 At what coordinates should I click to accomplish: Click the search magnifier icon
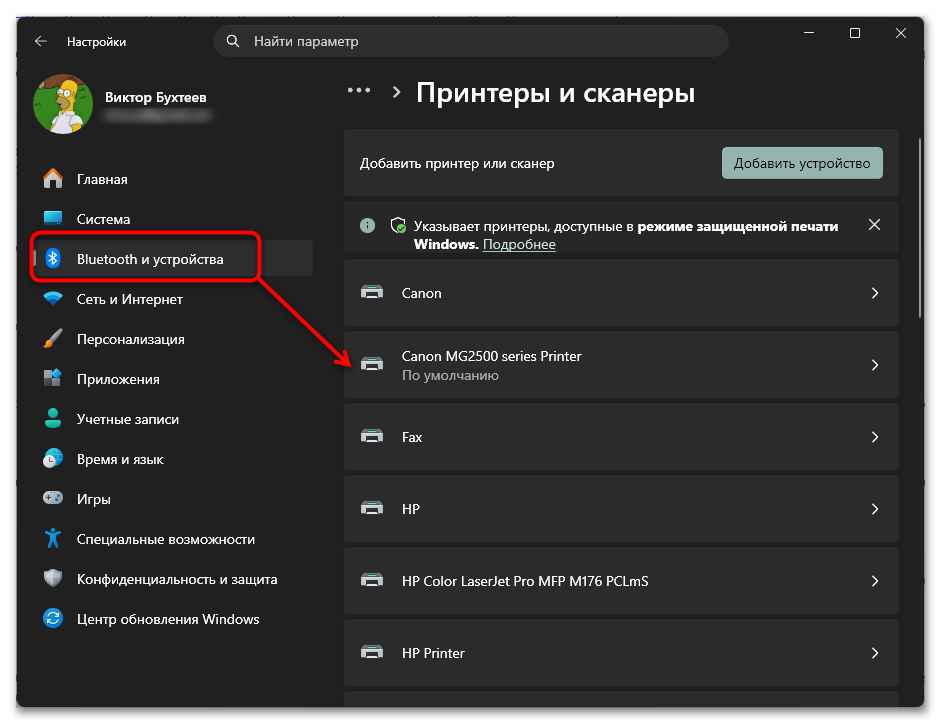tap(233, 41)
